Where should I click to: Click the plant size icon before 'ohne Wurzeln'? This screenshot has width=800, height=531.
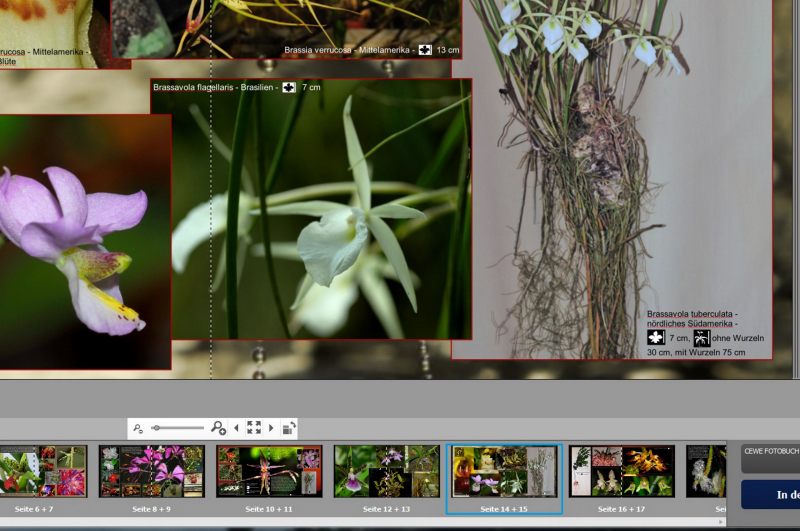click(702, 338)
